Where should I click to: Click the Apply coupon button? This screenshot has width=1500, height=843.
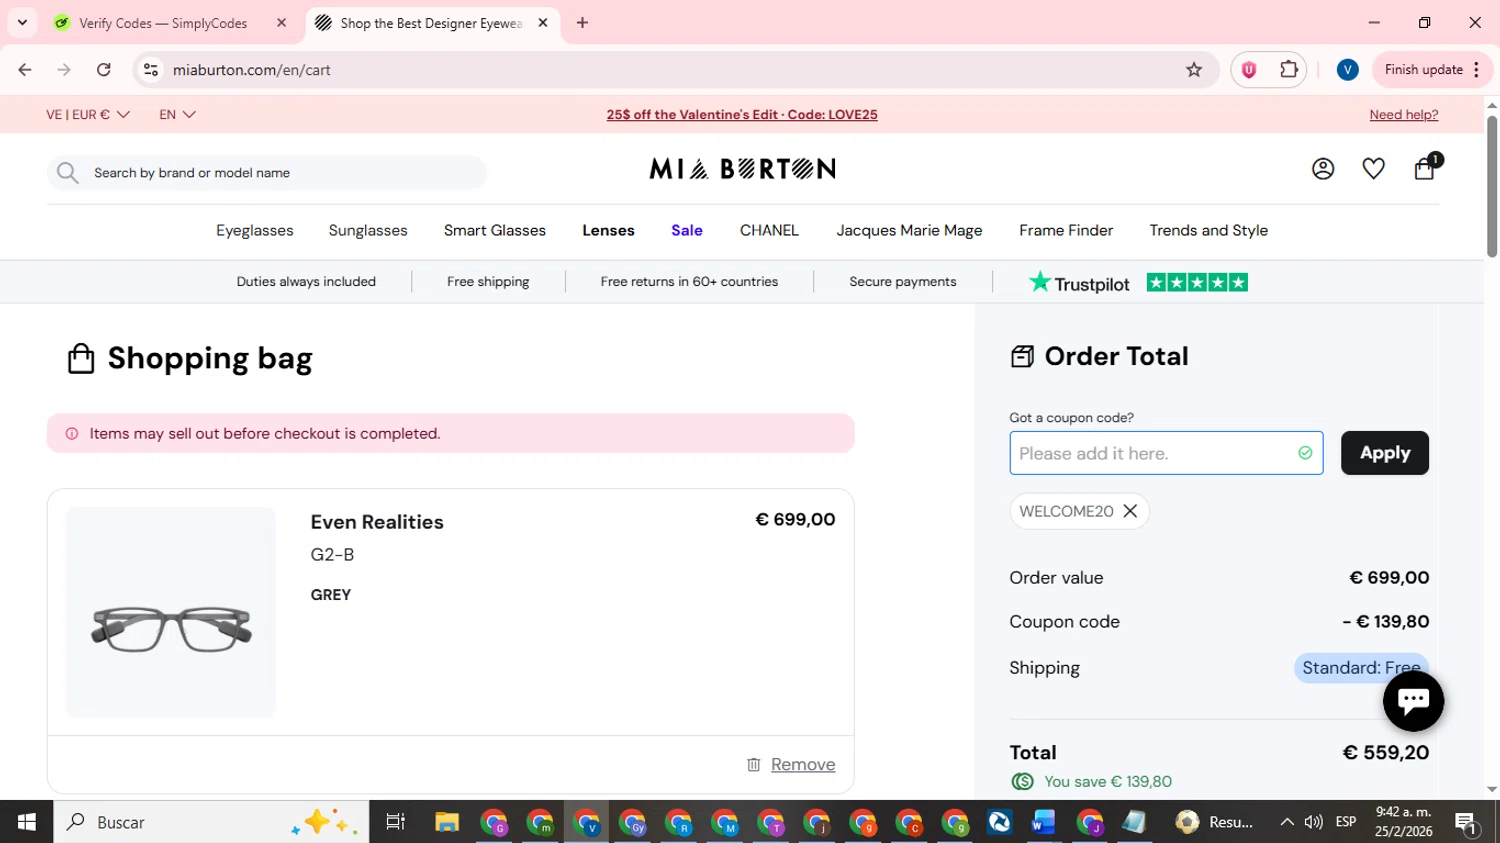[x=1384, y=453]
